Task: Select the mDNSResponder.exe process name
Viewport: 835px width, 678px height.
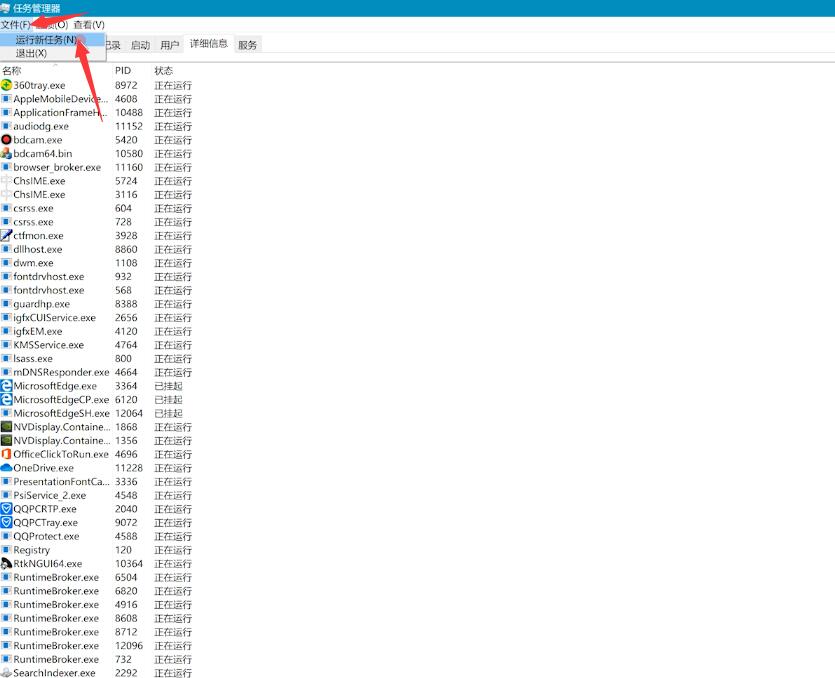Action: (61, 372)
